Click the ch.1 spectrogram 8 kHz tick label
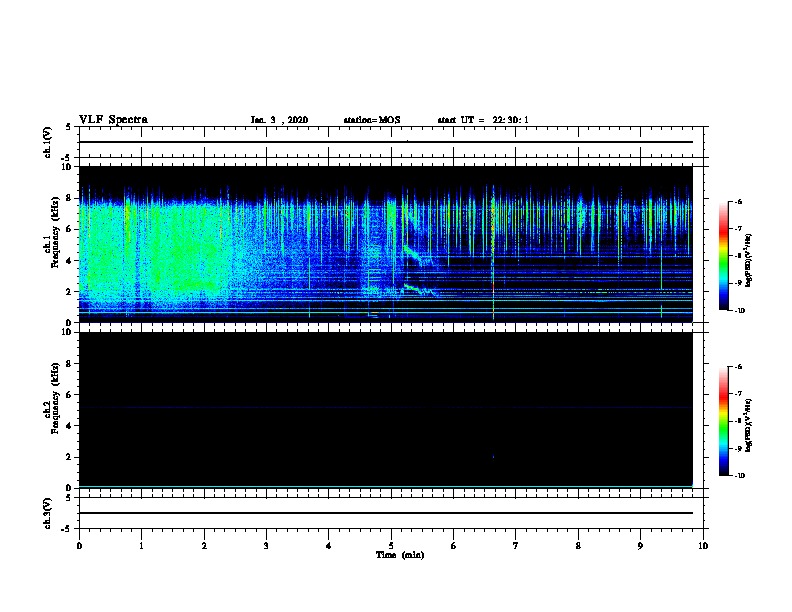The image size is (792, 612). [69, 198]
